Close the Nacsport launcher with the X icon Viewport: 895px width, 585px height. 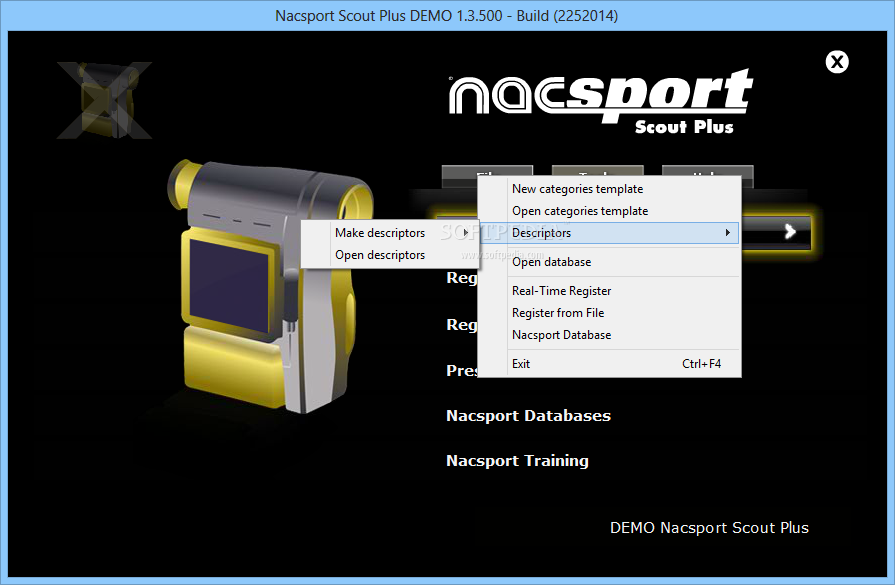point(837,62)
